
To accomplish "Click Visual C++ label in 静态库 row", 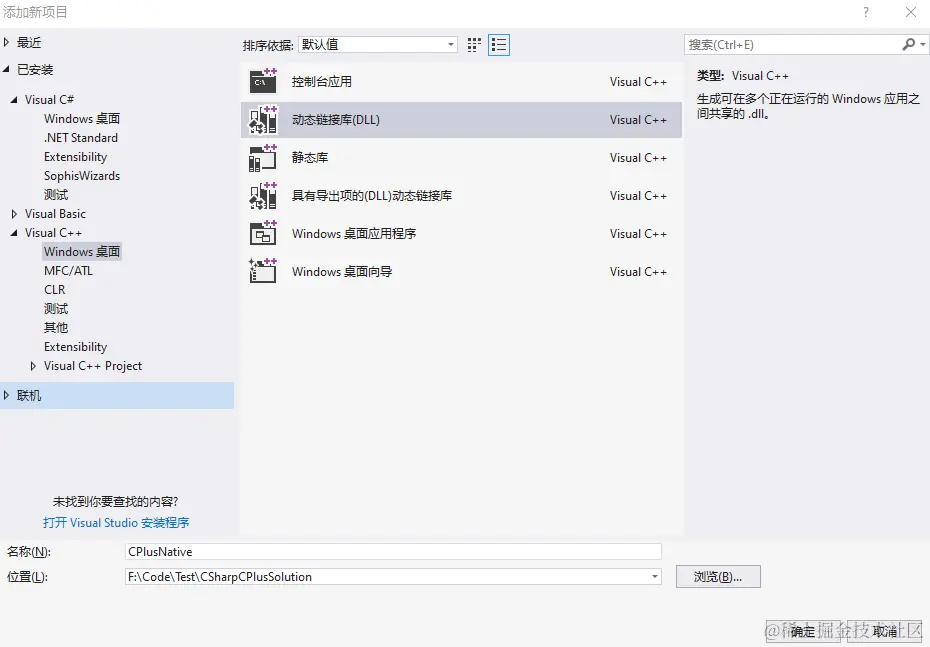I will pos(638,157).
